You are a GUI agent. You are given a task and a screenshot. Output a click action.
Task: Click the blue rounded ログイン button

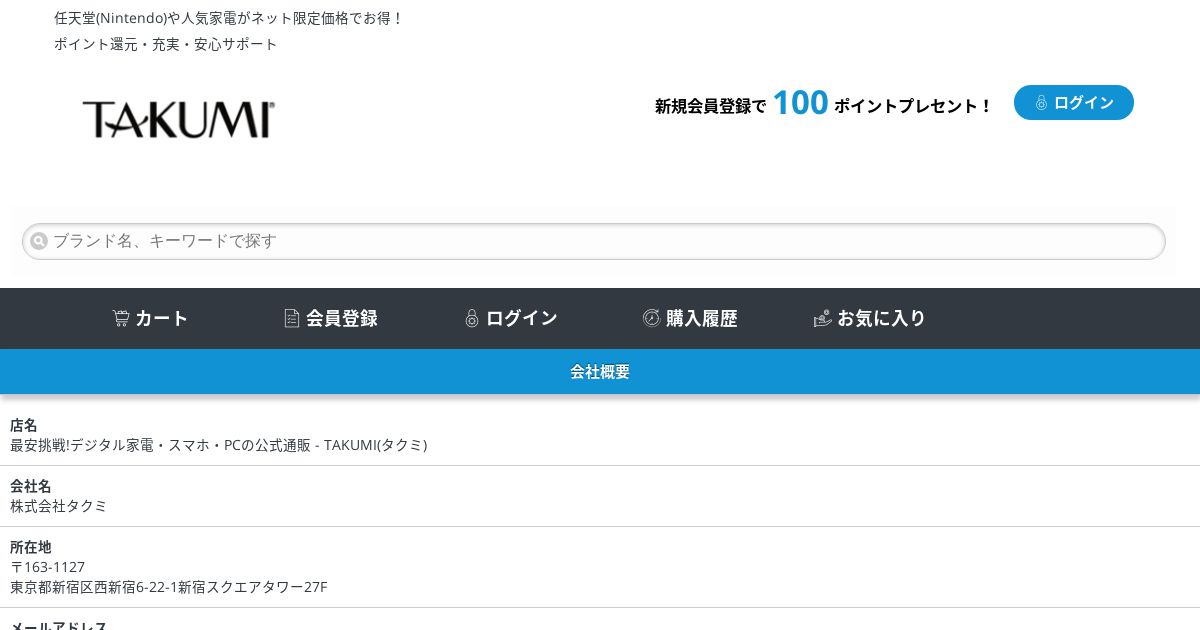click(x=1074, y=103)
